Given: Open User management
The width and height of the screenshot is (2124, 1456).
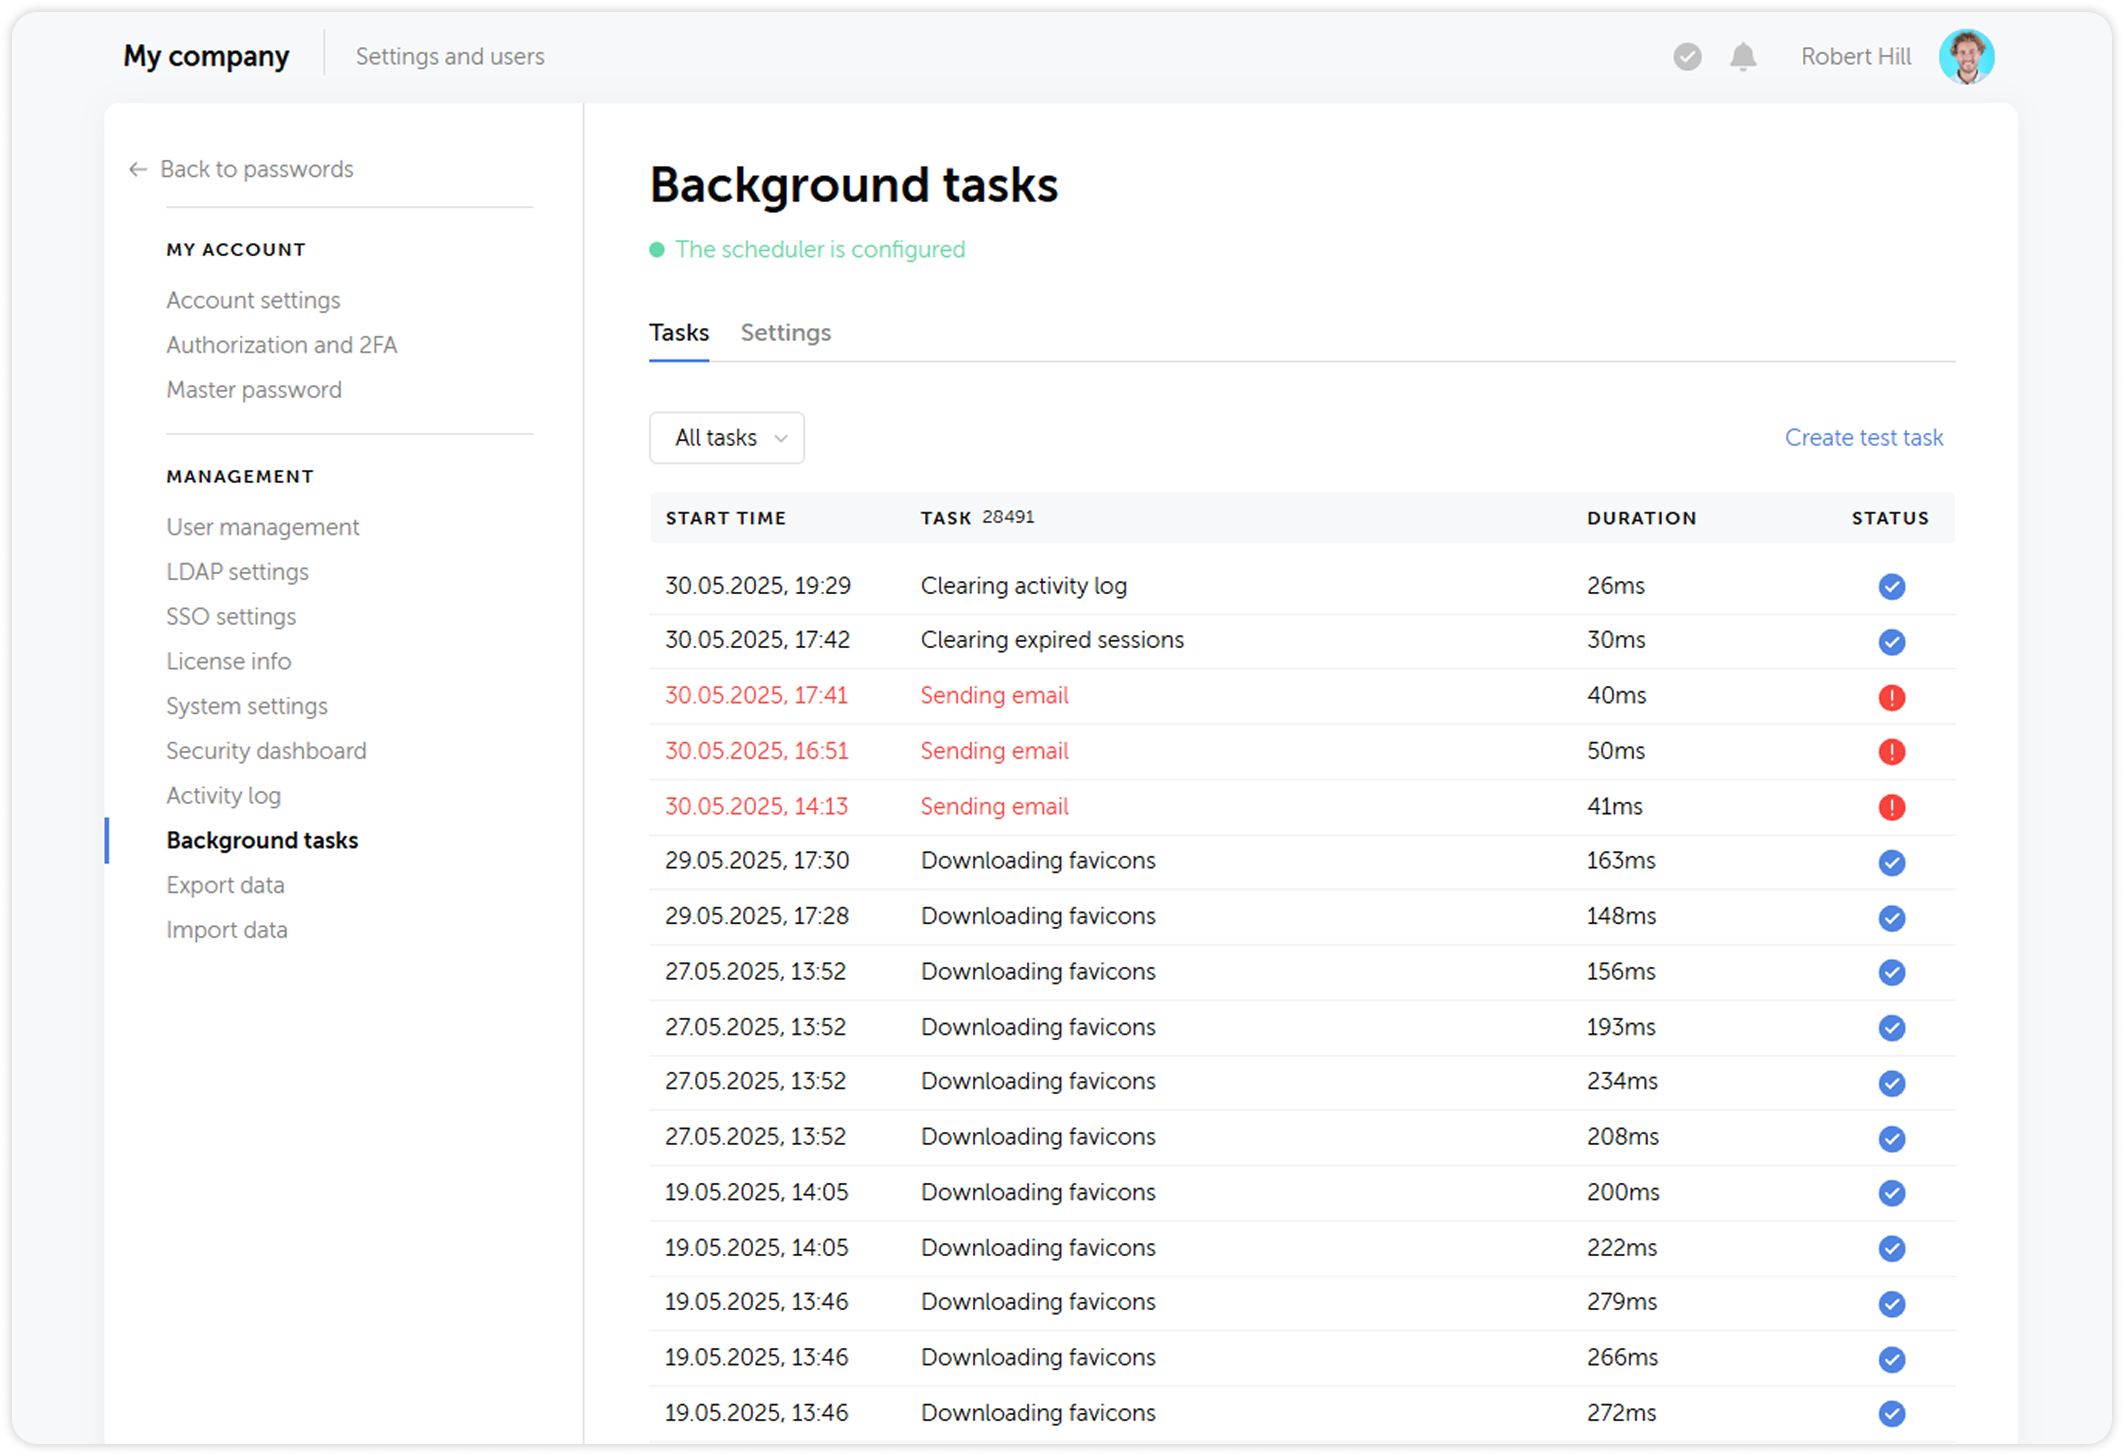Looking at the screenshot, I should pyautogui.click(x=263, y=527).
